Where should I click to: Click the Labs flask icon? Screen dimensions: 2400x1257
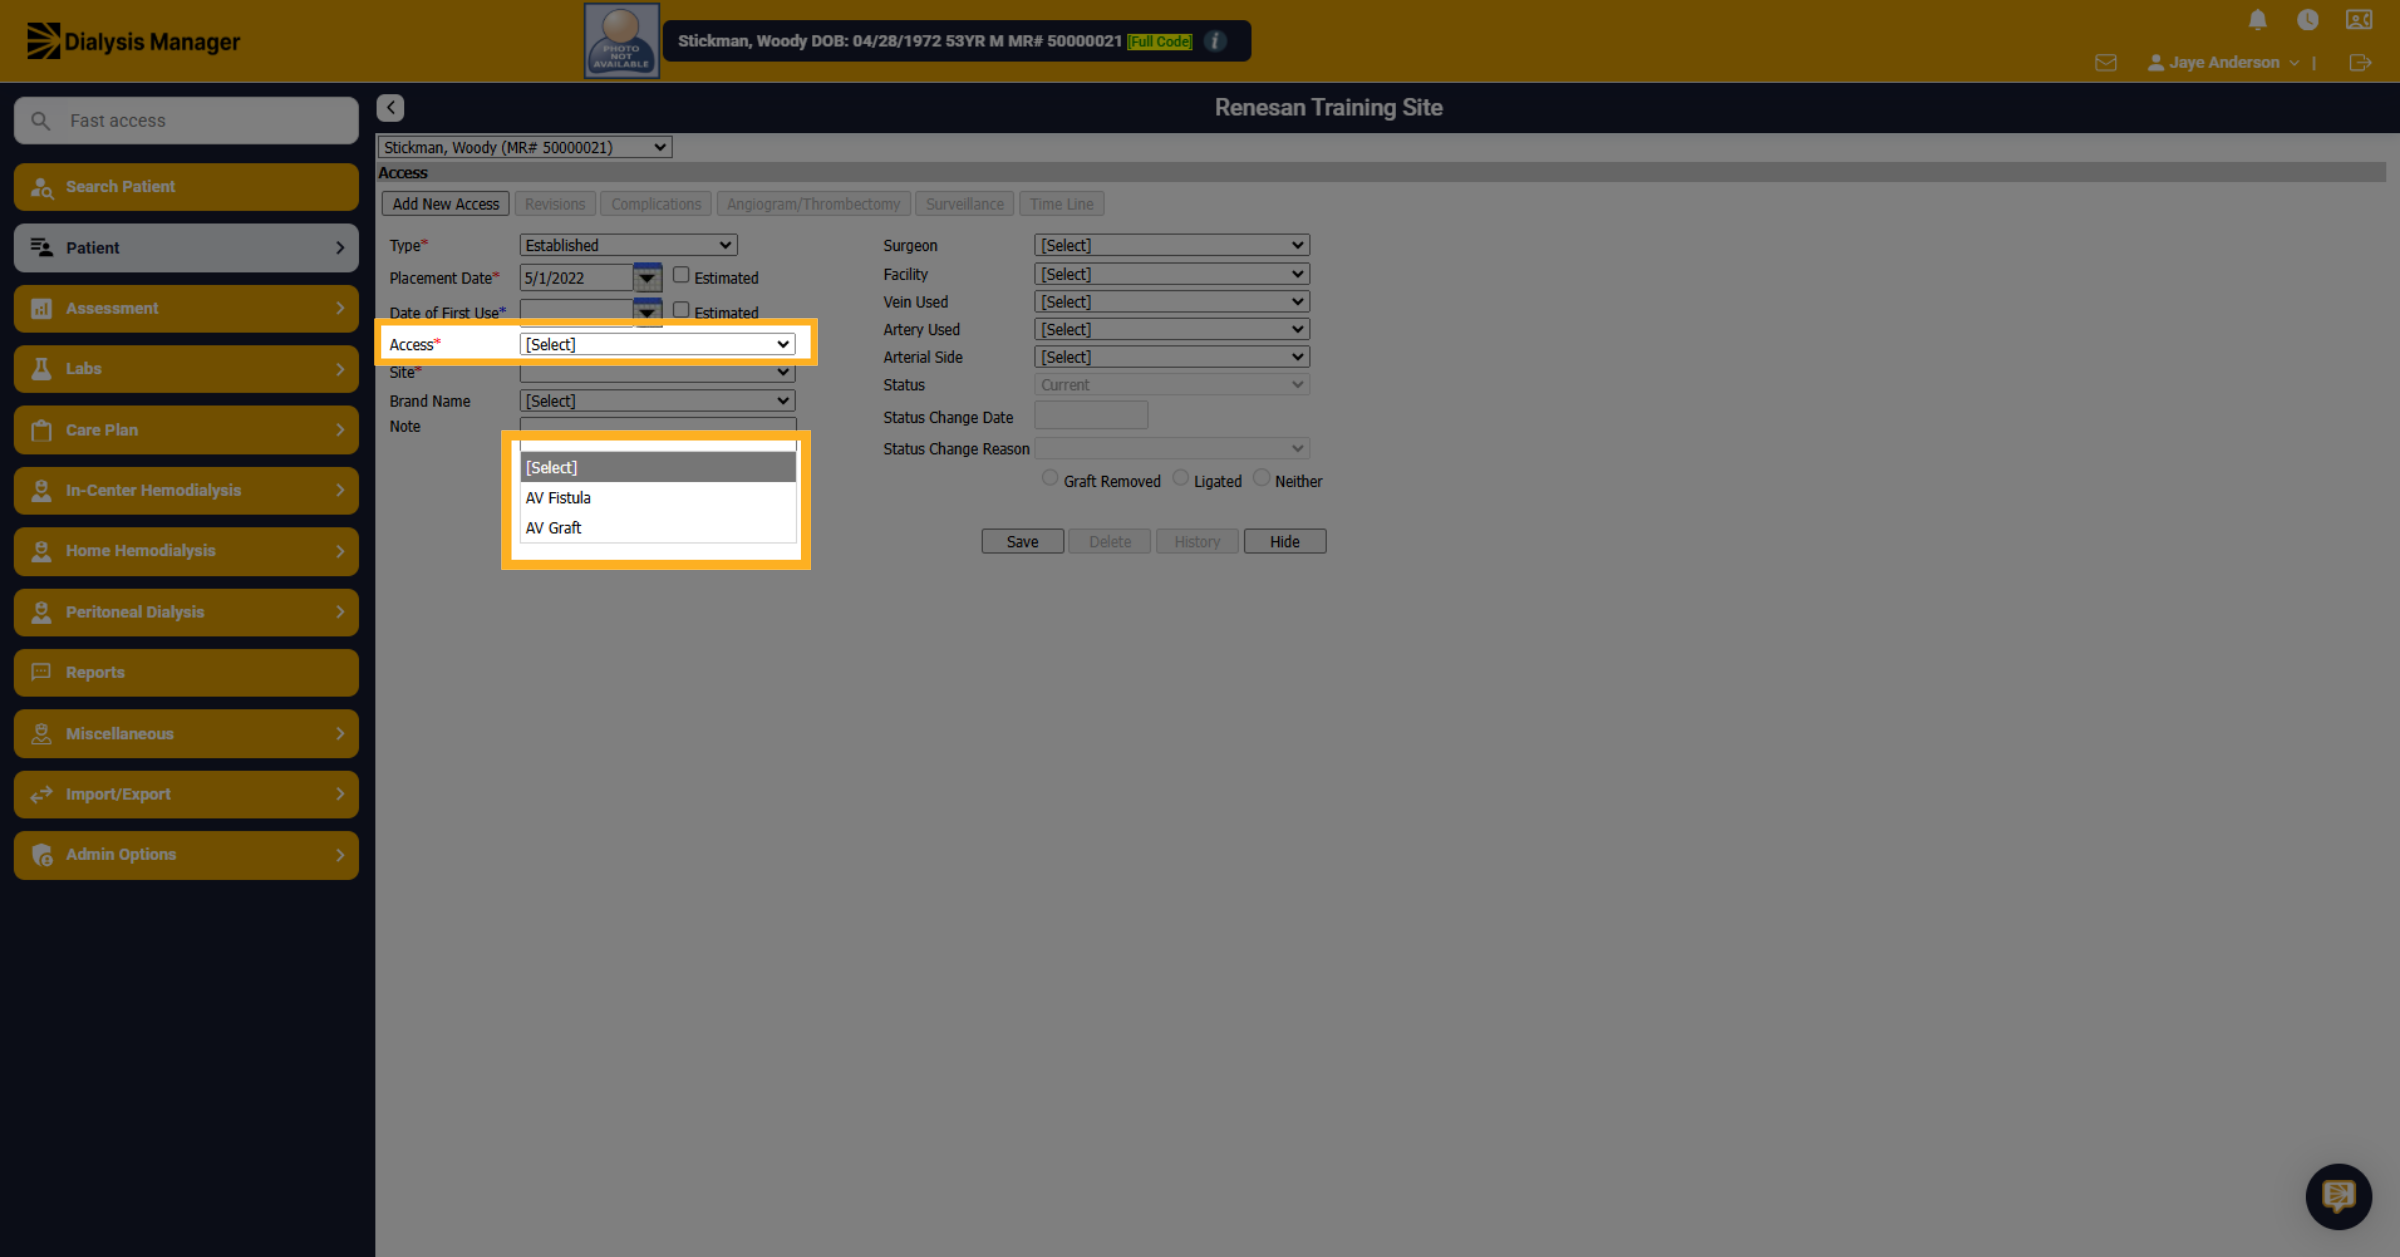41,369
